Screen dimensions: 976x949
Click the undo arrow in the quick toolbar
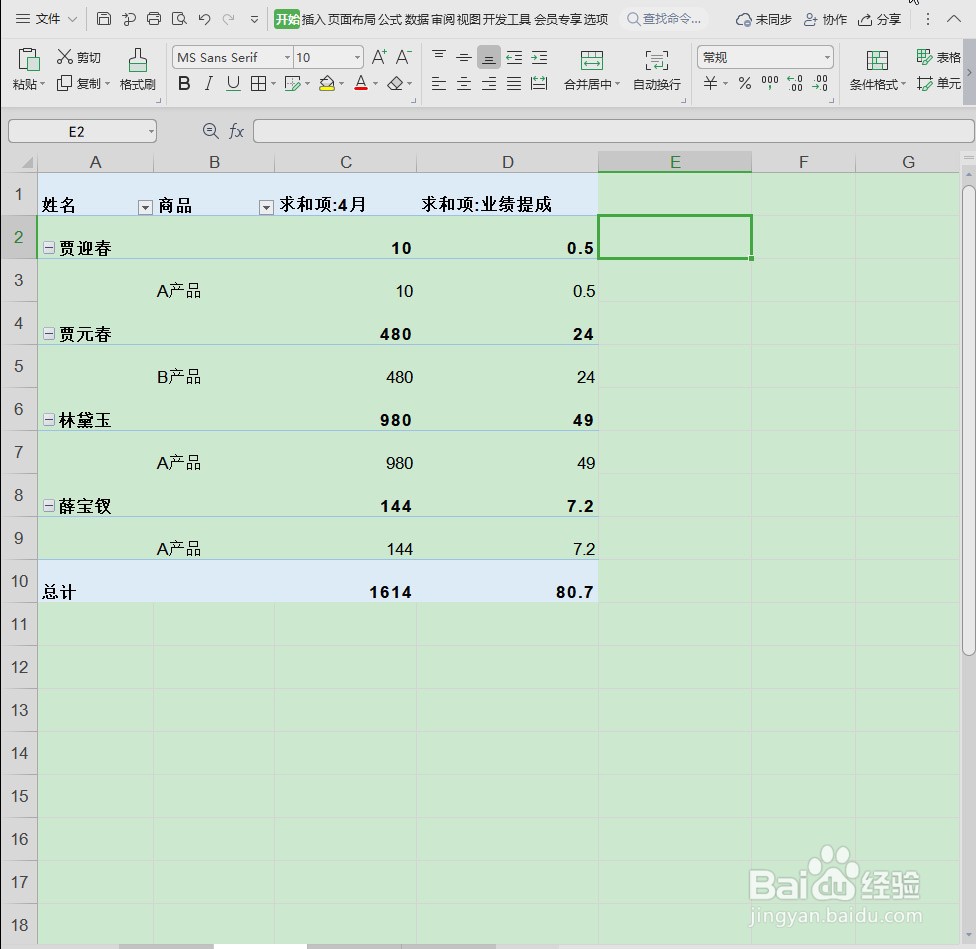coord(206,18)
